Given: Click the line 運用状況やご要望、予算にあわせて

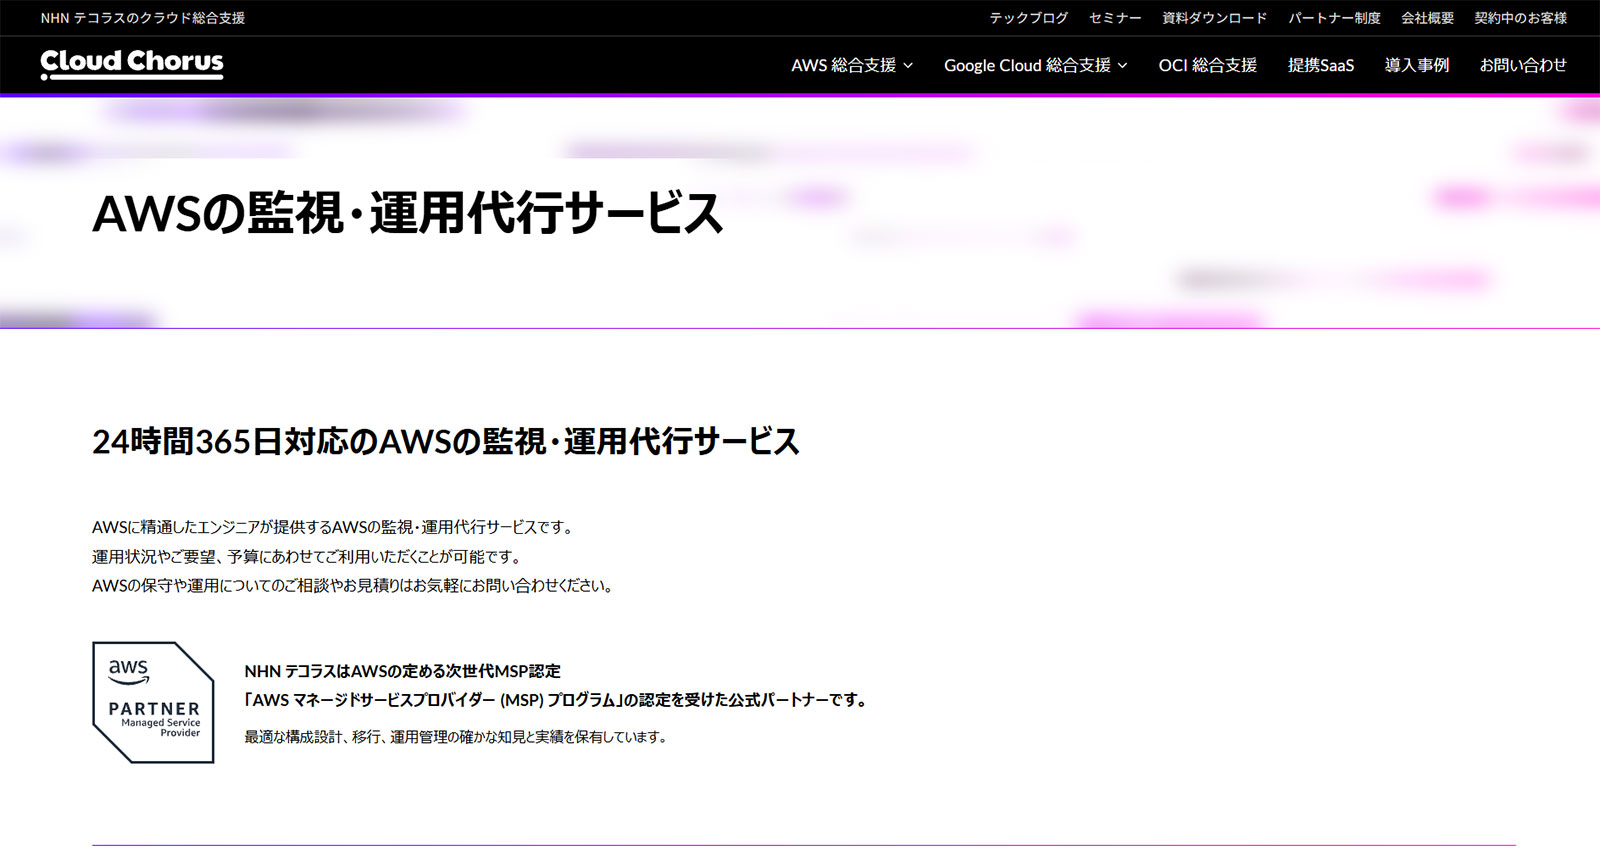Looking at the screenshot, I should 308,556.
